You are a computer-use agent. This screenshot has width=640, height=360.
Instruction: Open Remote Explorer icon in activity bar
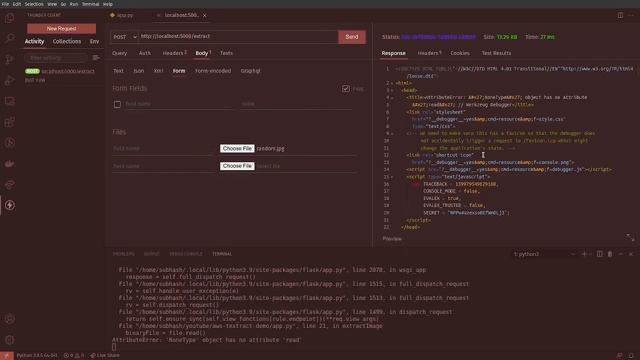10,101
